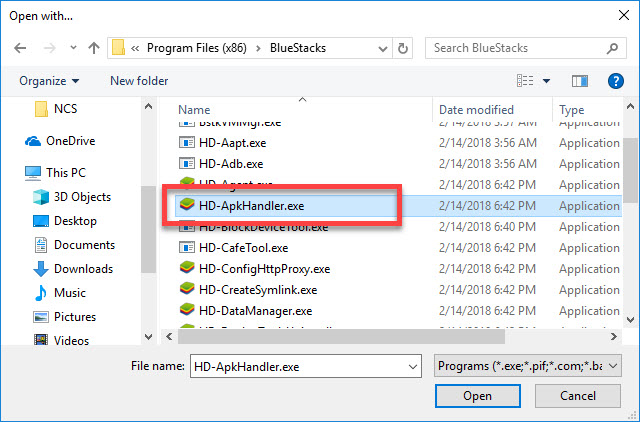This screenshot has width=640, height=422.
Task: Click BlueStacks icon of HD-ConfigHttpProxy.exe
Action: [187, 268]
